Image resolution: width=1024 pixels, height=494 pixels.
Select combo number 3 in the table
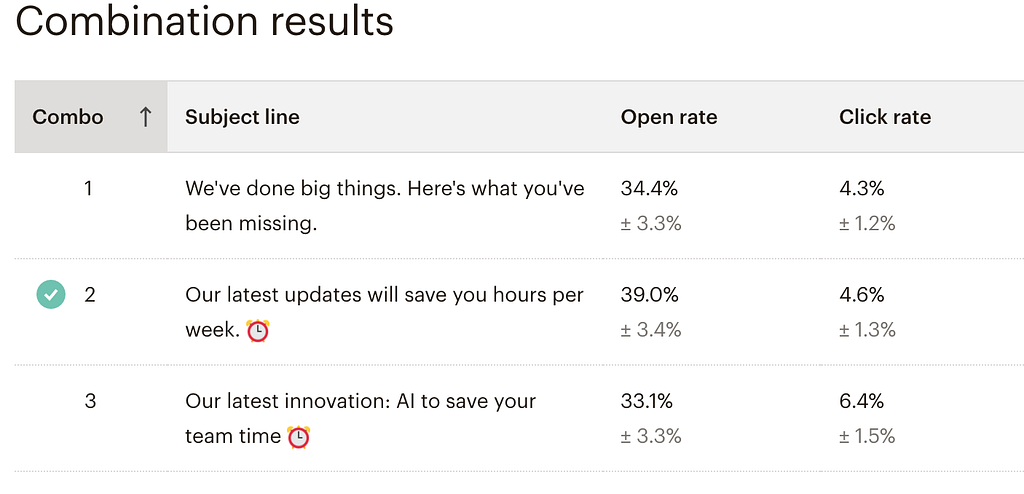coord(90,401)
